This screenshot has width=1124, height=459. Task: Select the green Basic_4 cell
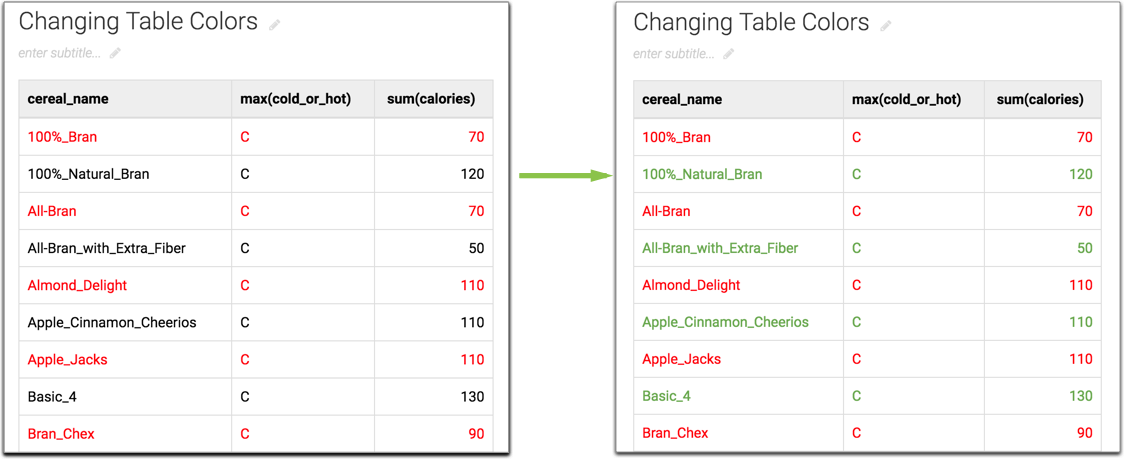(x=666, y=396)
